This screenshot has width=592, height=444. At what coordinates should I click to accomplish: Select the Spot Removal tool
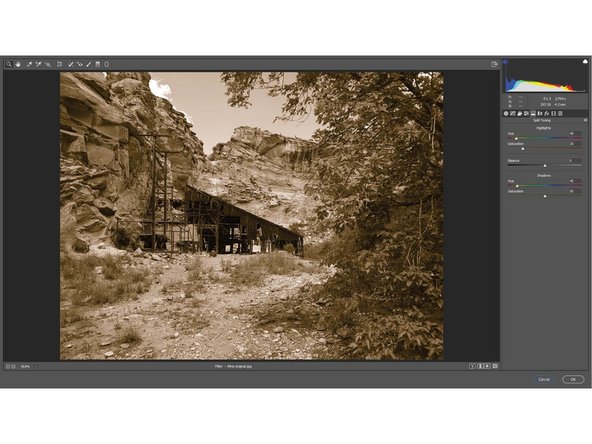click(x=71, y=65)
